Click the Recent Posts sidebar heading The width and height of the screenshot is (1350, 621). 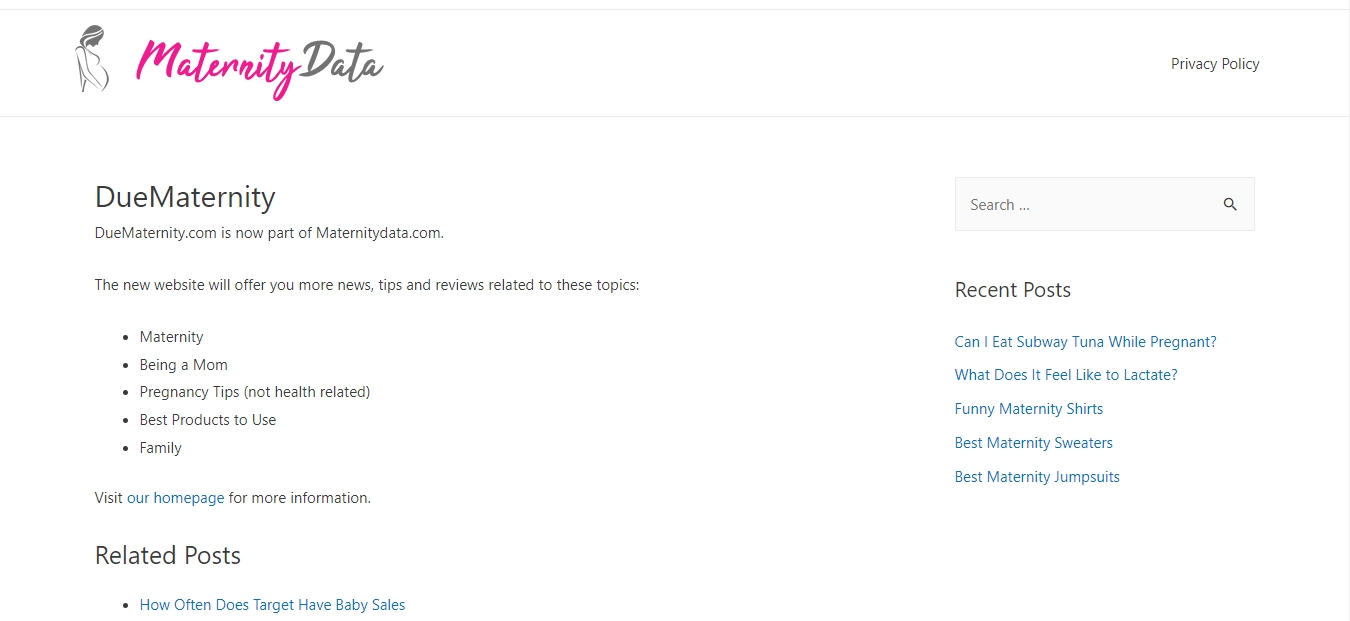point(1013,290)
